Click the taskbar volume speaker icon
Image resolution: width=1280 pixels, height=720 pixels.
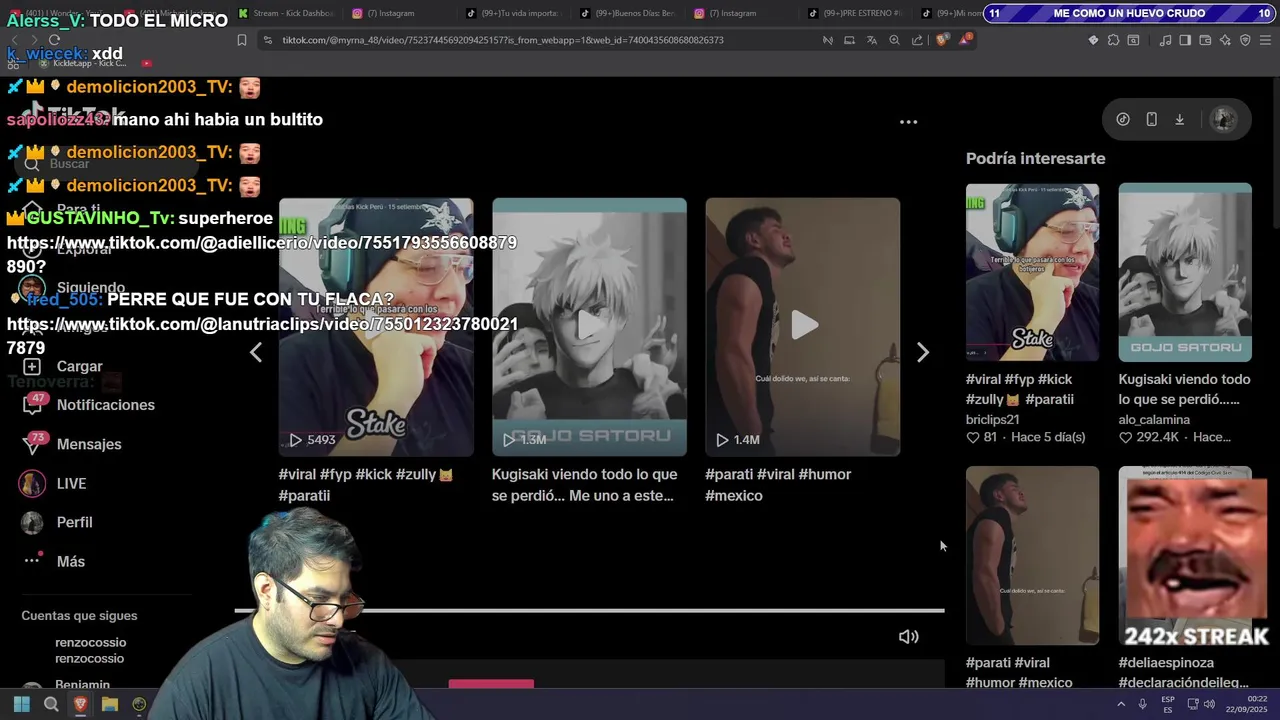point(1209,704)
